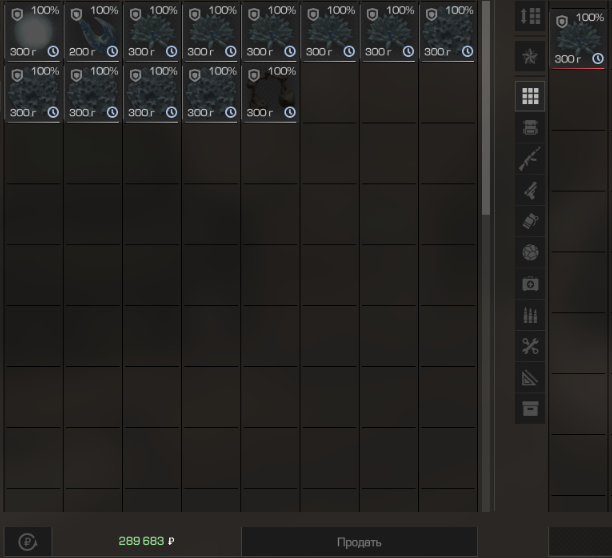The height and width of the screenshot is (558, 612).
Task: Click the ruble currency exchange icon
Action: coord(28,542)
